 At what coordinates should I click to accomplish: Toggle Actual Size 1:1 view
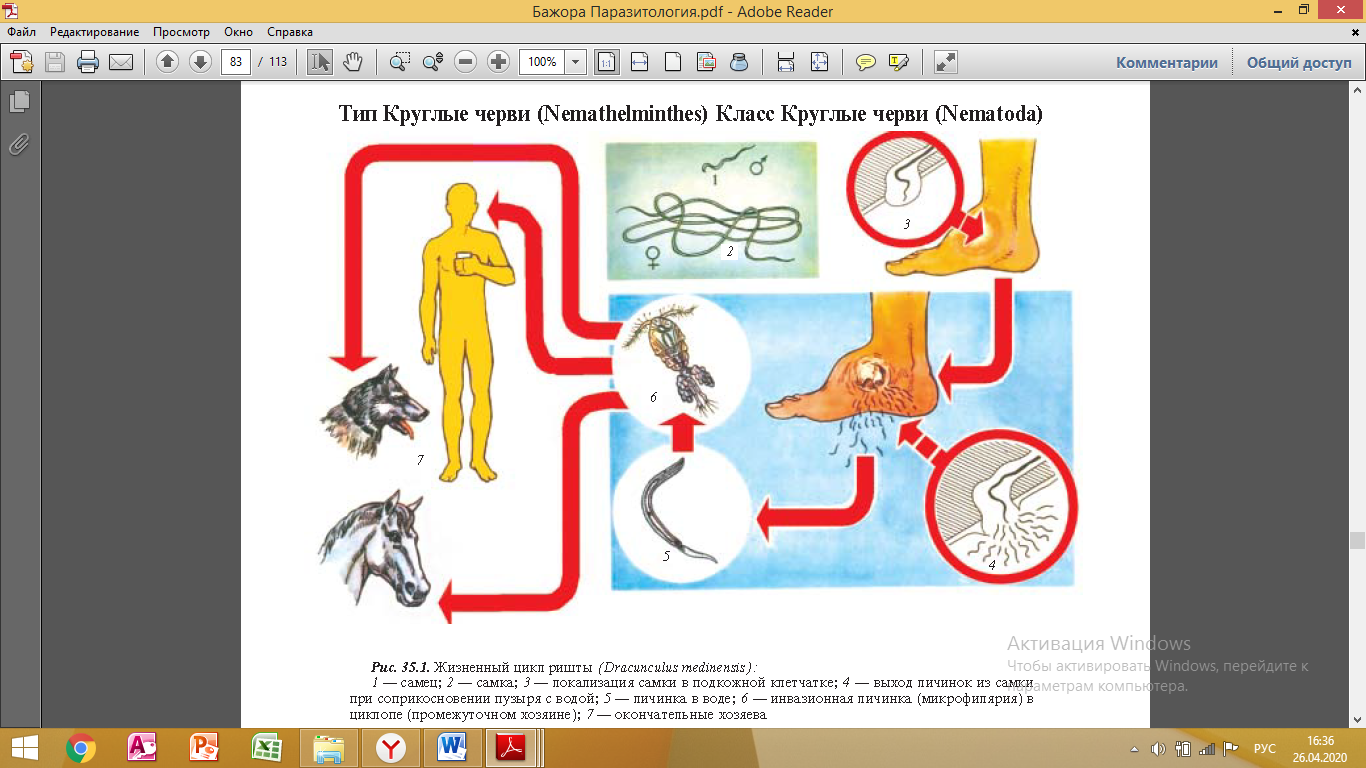pos(606,62)
